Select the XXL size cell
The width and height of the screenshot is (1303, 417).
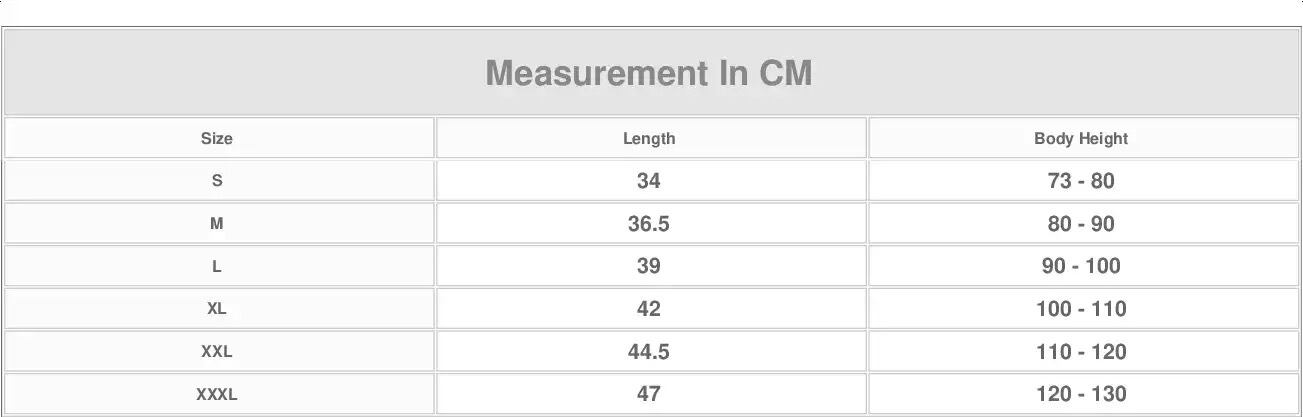click(x=217, y=352)
